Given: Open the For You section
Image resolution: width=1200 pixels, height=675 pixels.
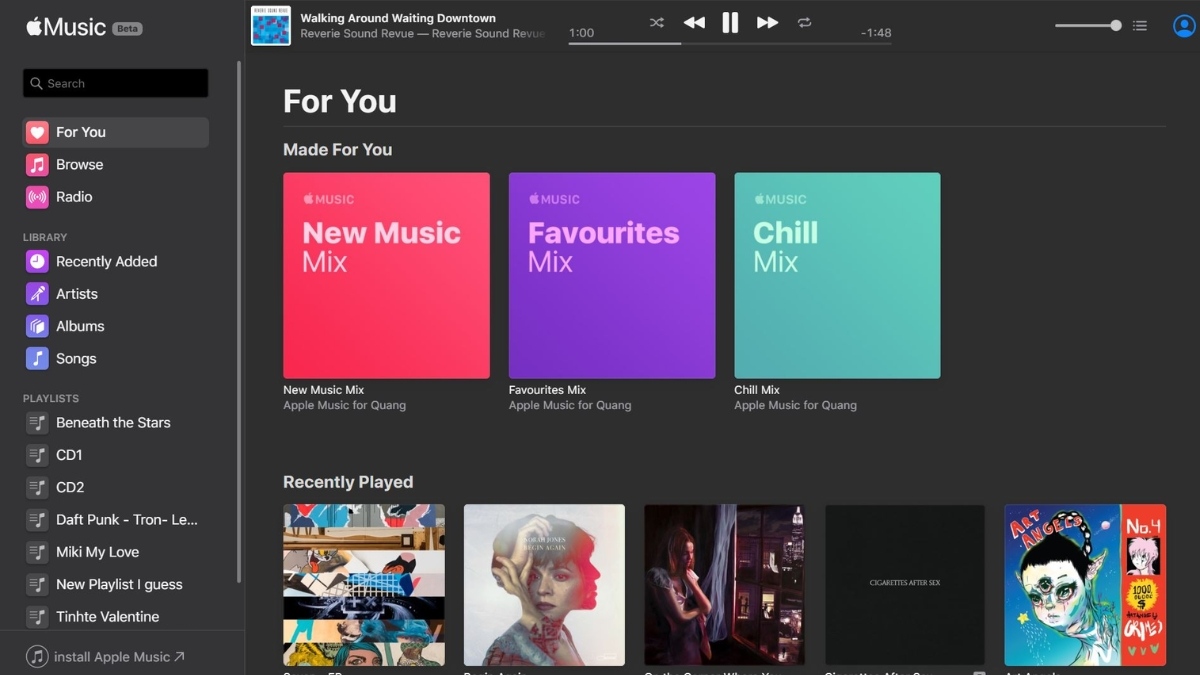Looking at the screenshot, I should pyautogui.click(x=116, y=132).
